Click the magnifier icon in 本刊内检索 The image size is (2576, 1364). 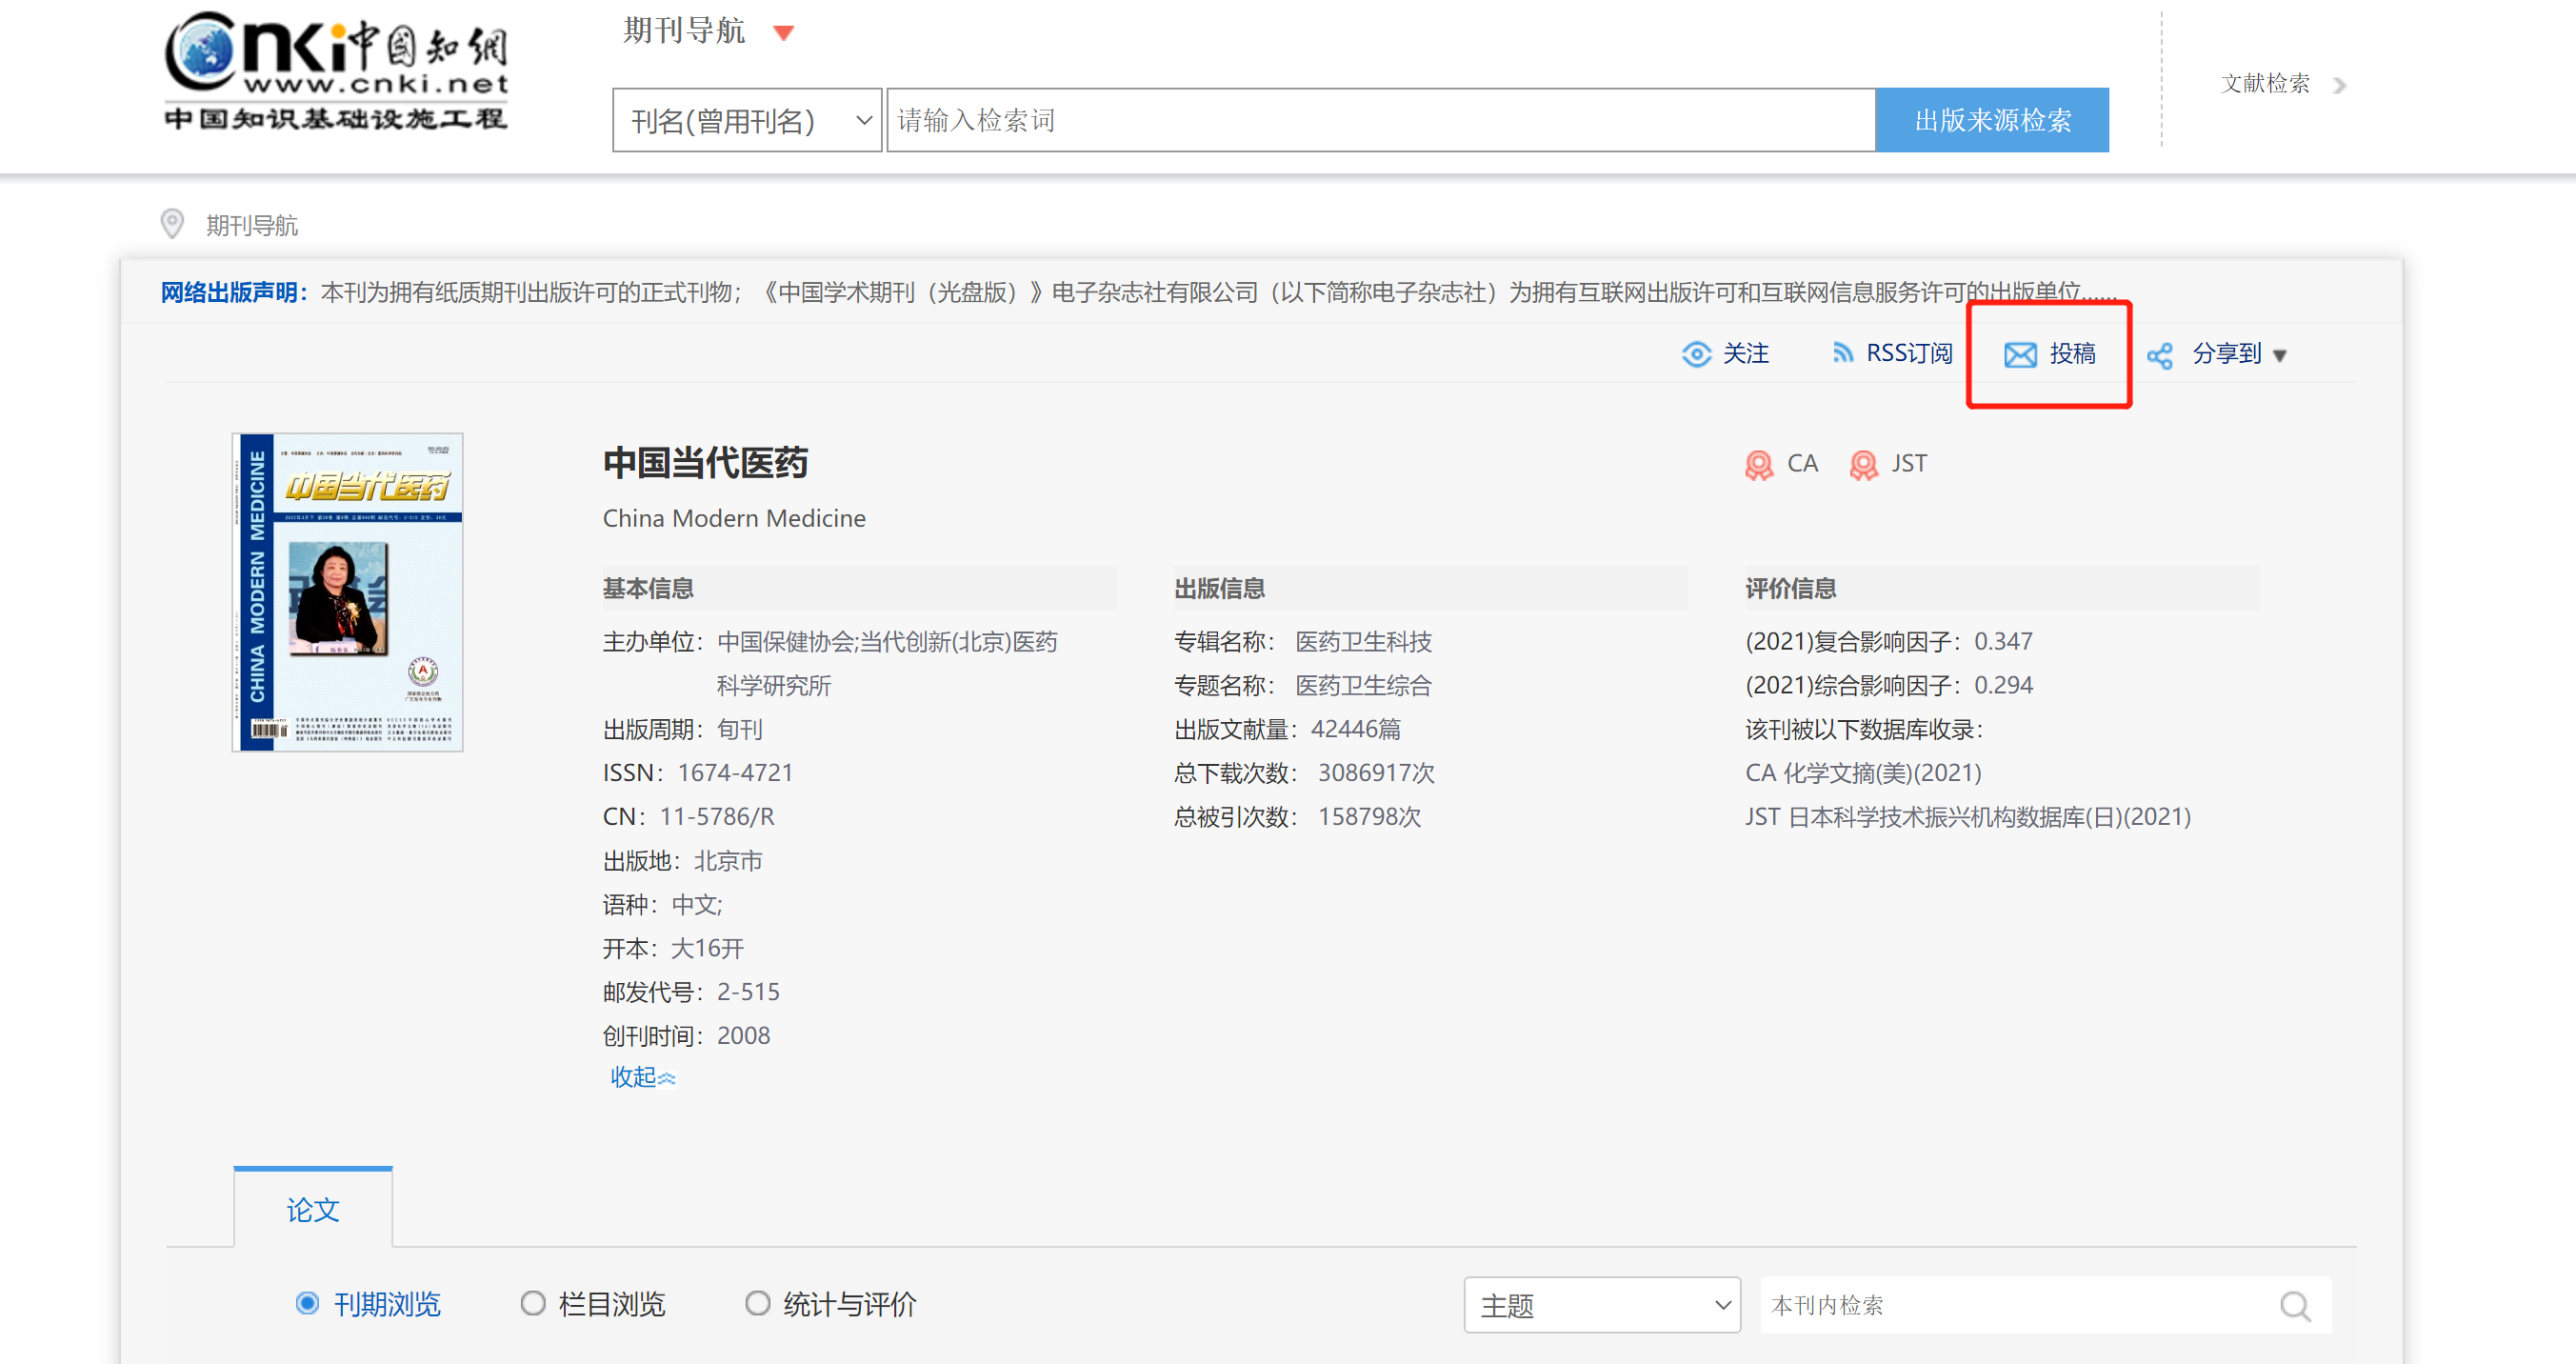tap(2295, 1306)
